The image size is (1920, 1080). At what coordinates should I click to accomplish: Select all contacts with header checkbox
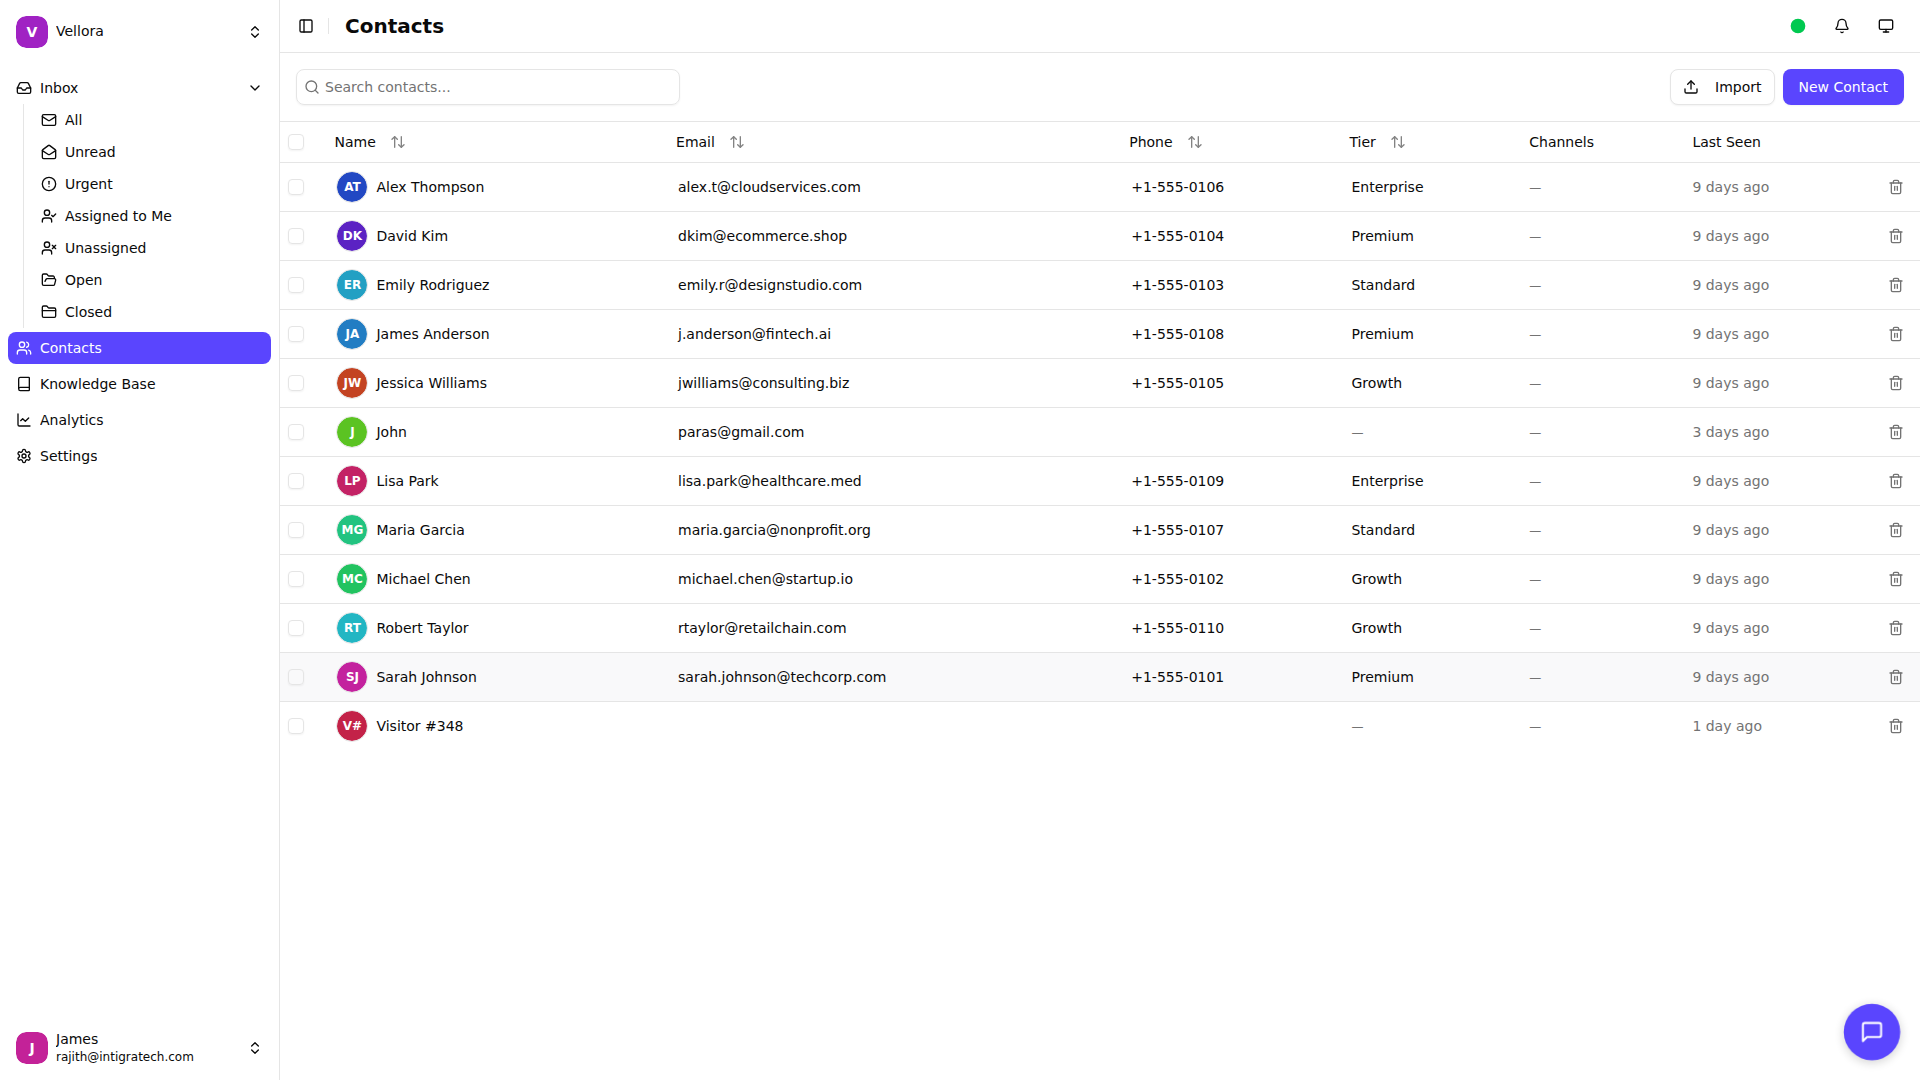pos(296,142)
